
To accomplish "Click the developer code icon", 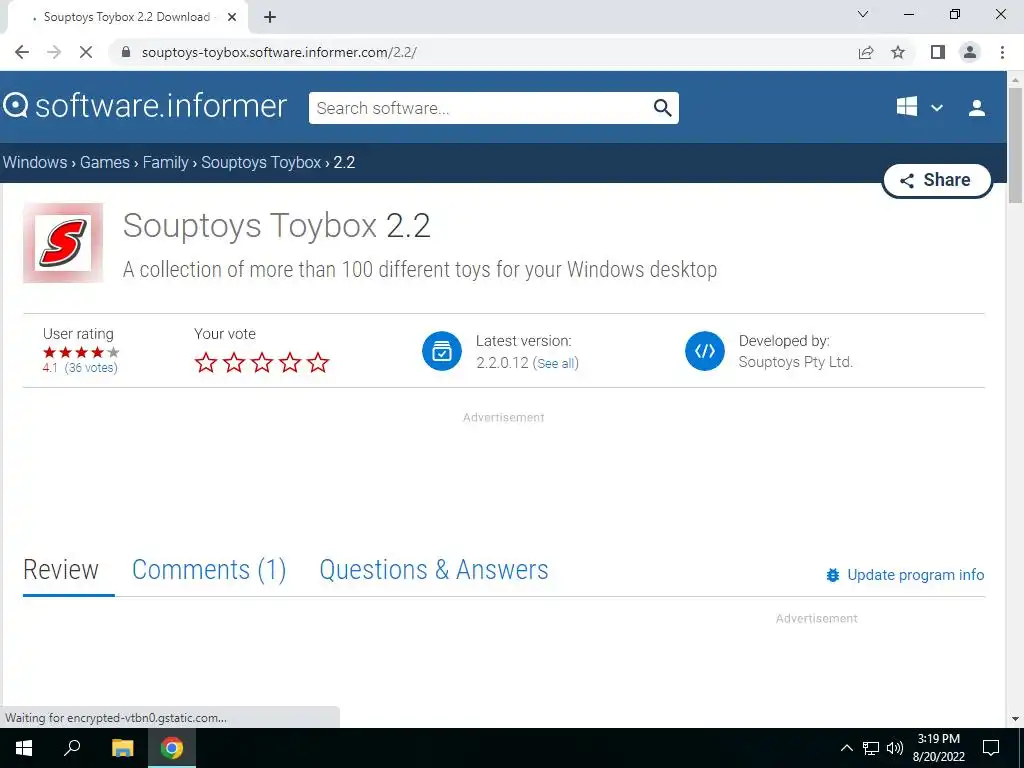I will click(705, 351).
